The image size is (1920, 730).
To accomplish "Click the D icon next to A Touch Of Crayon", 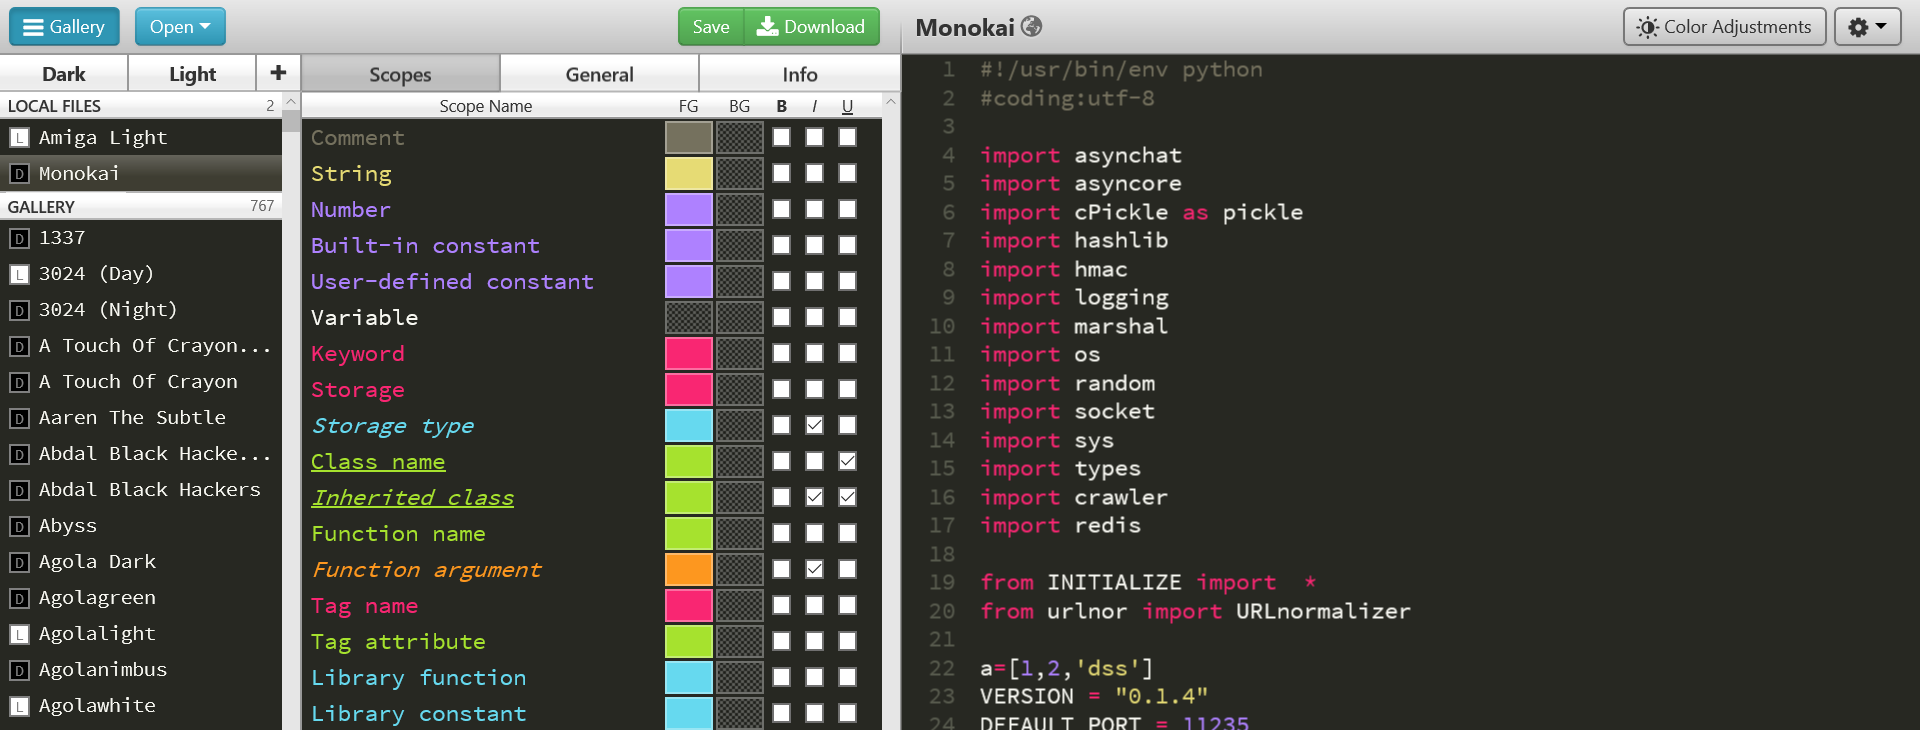I will click(19, 382).
